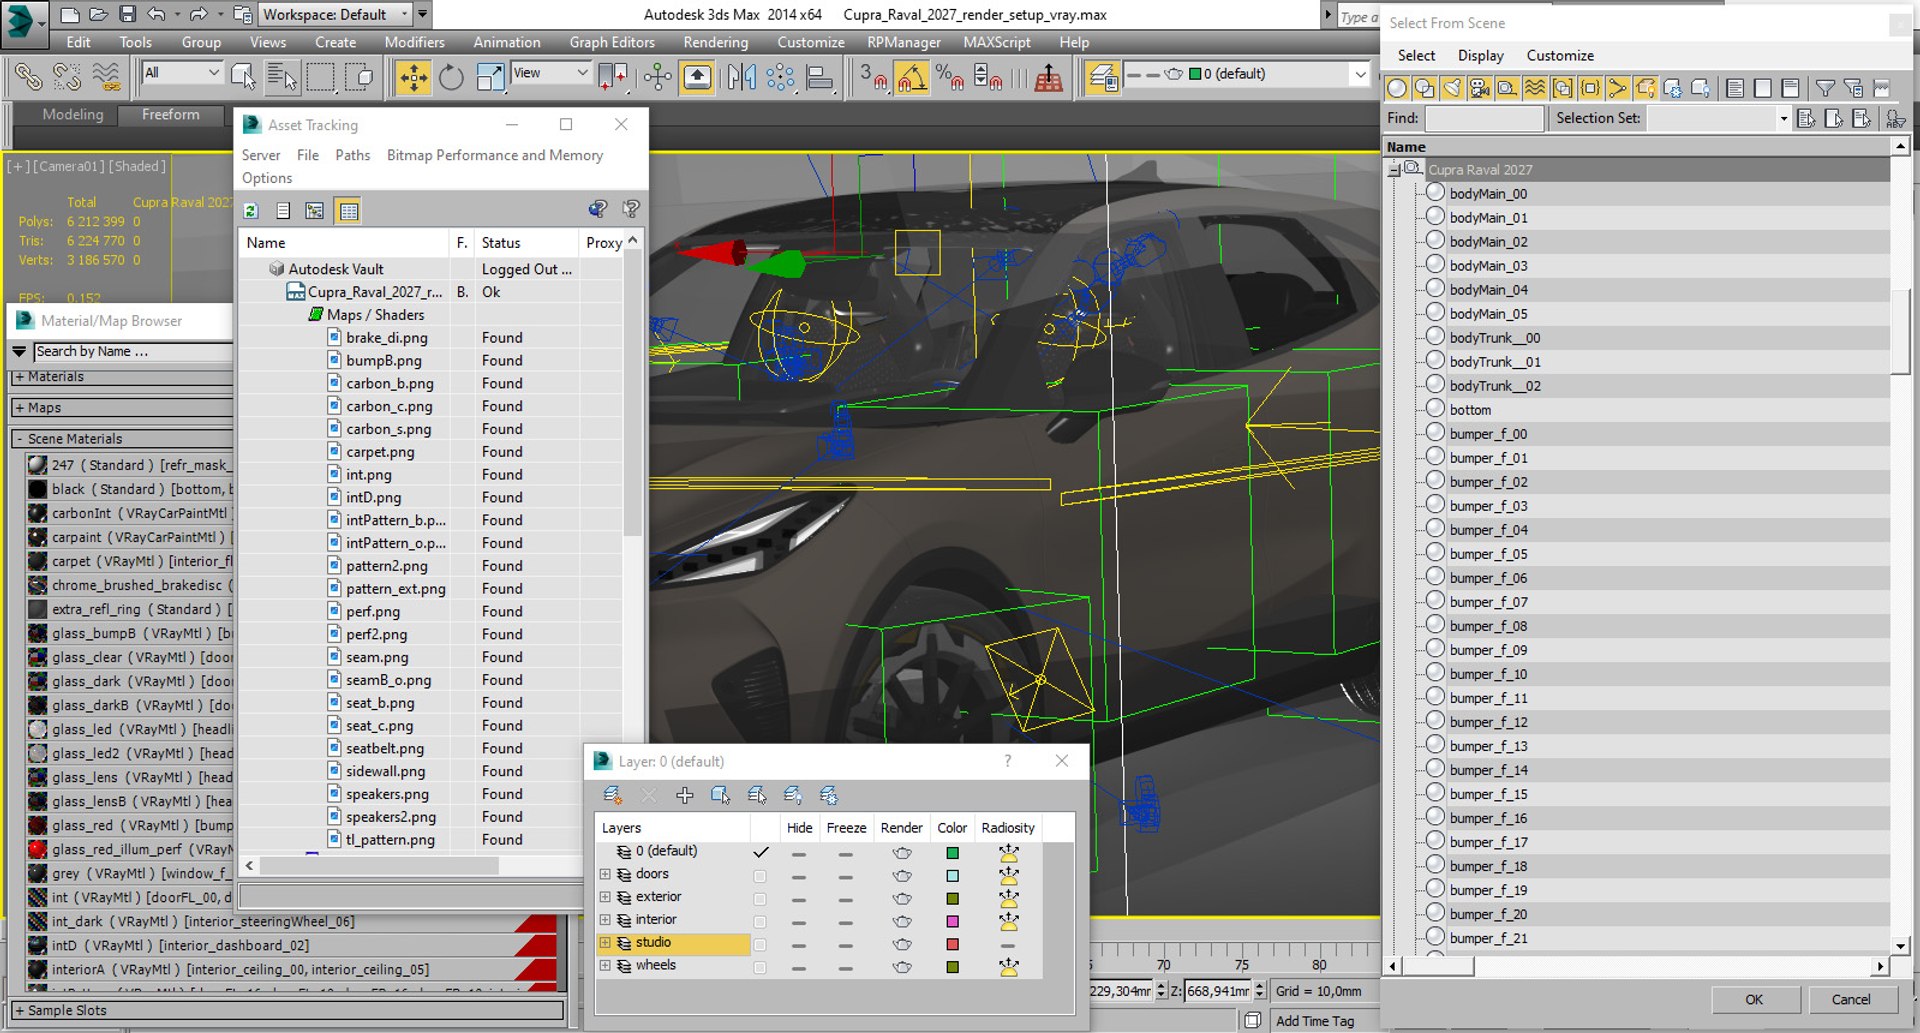Toggle Display Lights filter in Select From Scene

pyautogui.click(x=1452, y=88)
